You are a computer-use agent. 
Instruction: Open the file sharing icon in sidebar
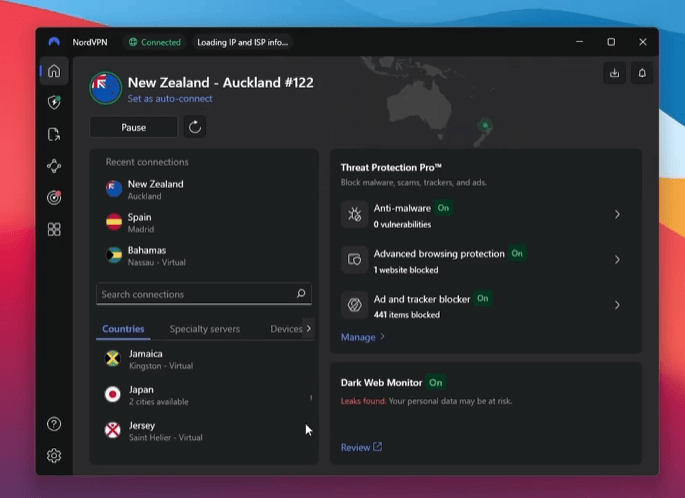pos(54,134)
